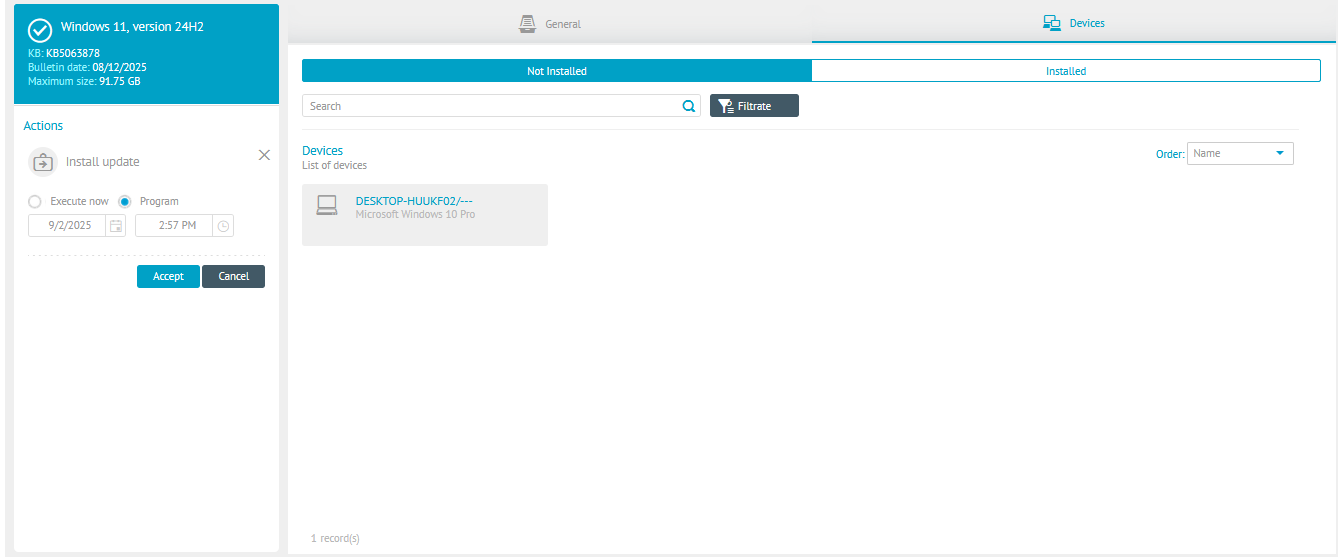Click the Actions heading
The image size is (1338, 557).
[x=43, y=126]
